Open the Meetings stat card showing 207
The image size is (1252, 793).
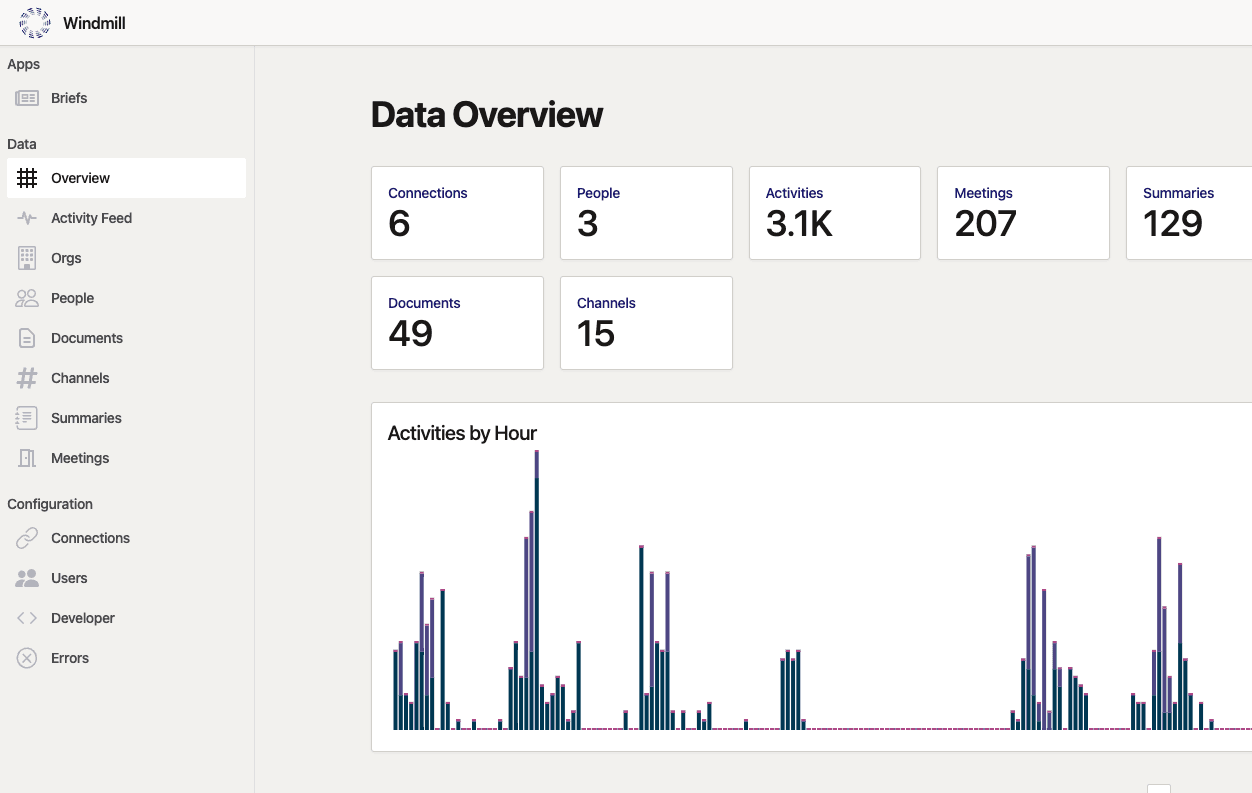(x=1023, y=213)
